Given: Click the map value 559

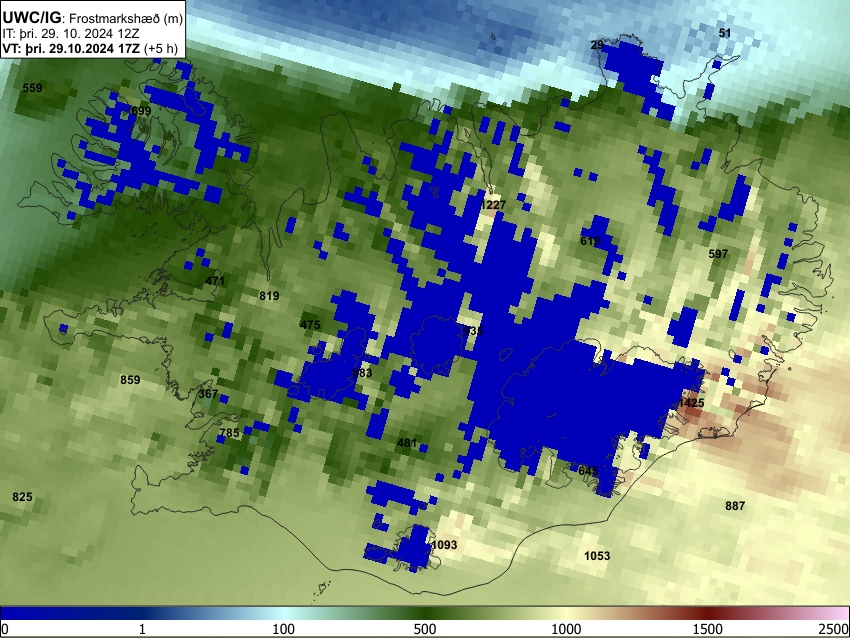Looking at the screenshot, I should (33, 88).
